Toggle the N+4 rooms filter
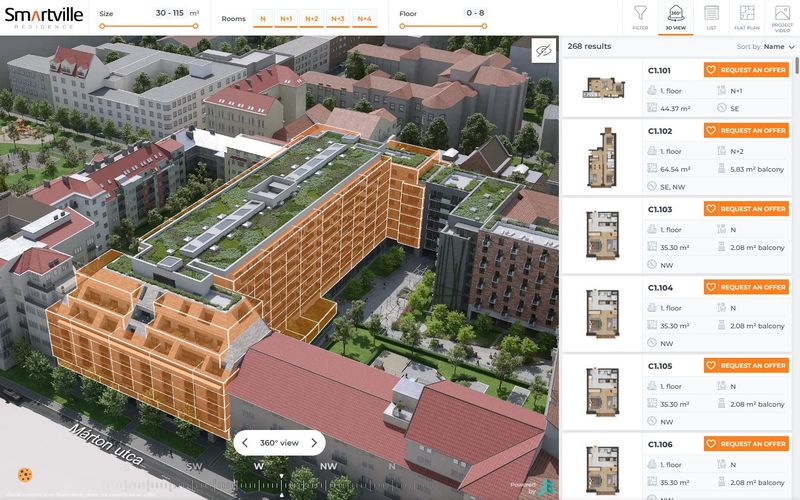This screenshot has height=500, width=800. [x=364, y=19]
